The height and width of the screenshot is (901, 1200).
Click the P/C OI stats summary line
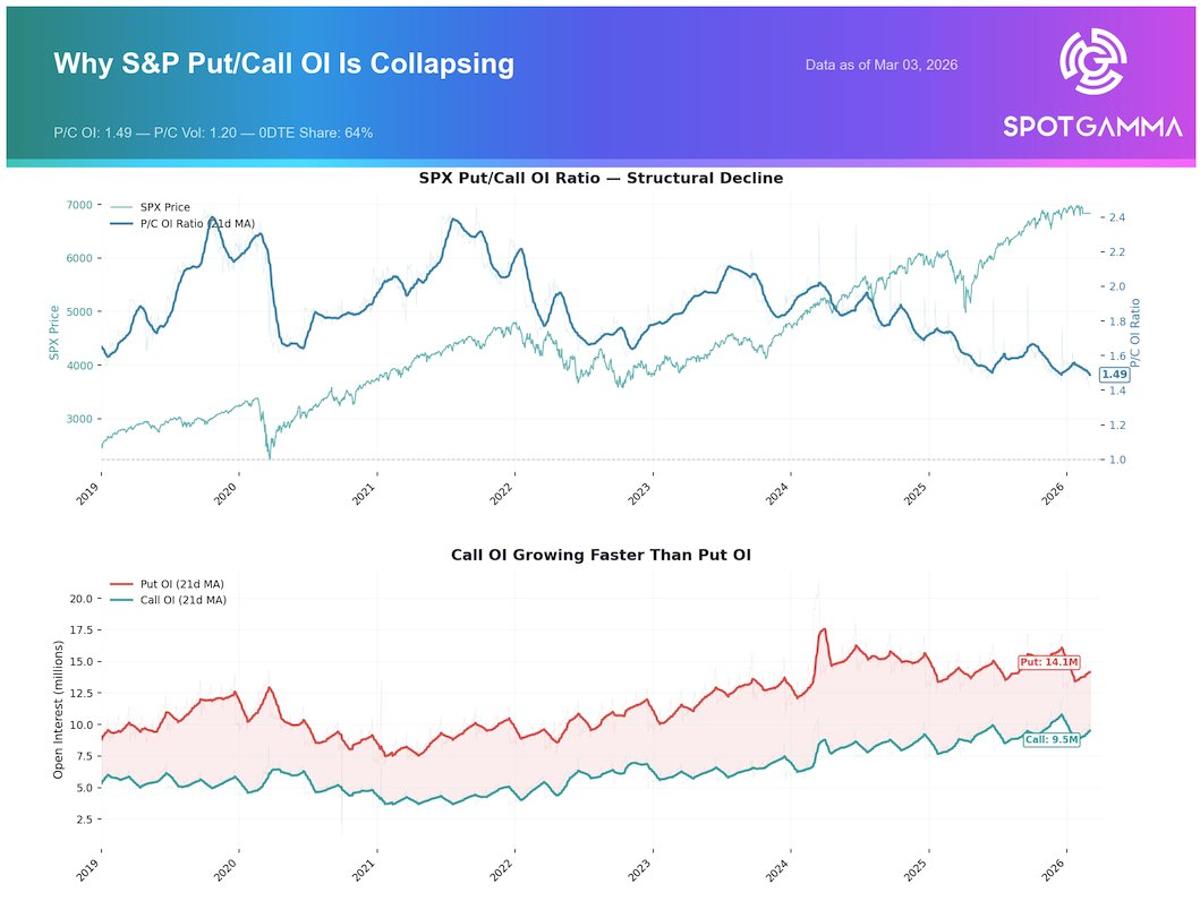pos(214,132)
